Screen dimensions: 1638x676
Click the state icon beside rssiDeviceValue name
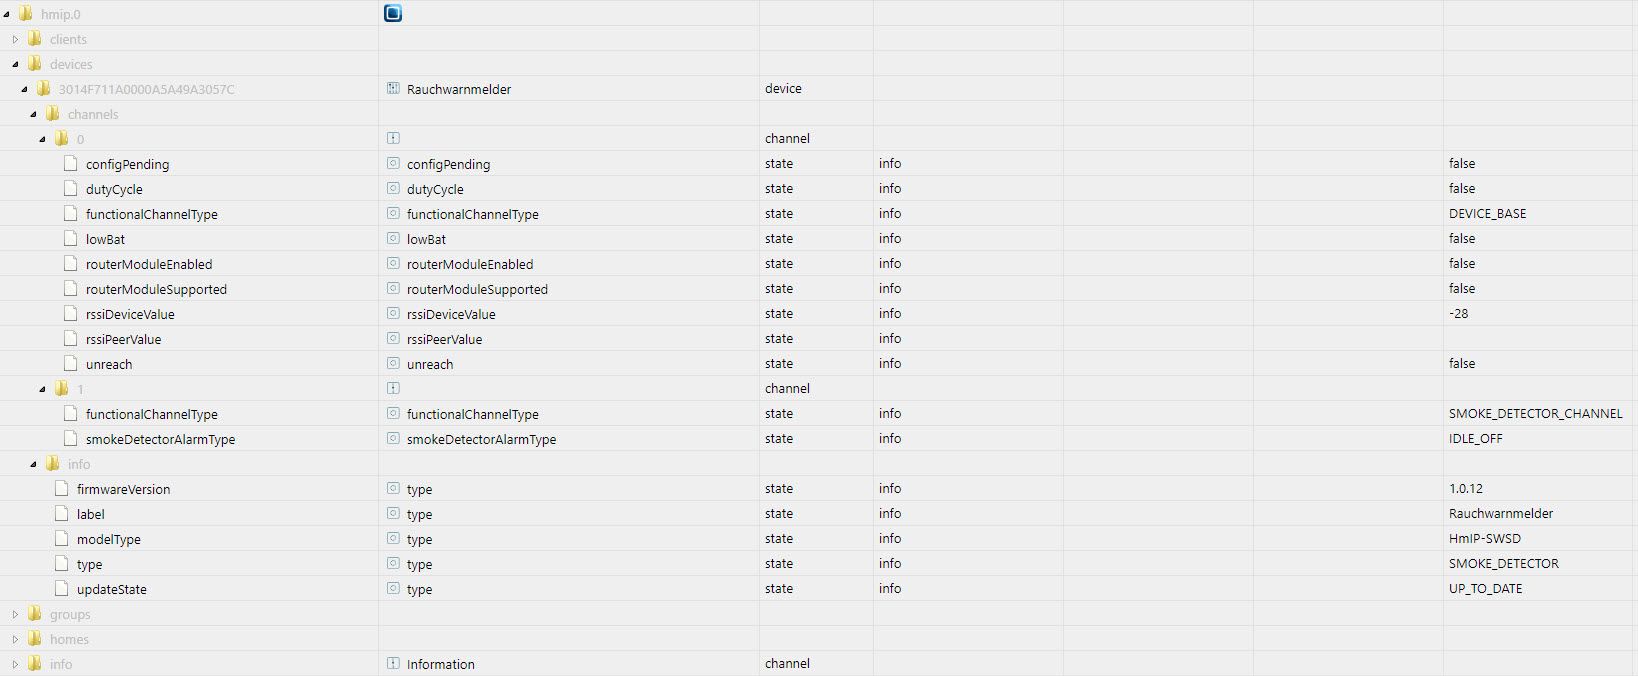pyautogui.click(x=393, y=314)
